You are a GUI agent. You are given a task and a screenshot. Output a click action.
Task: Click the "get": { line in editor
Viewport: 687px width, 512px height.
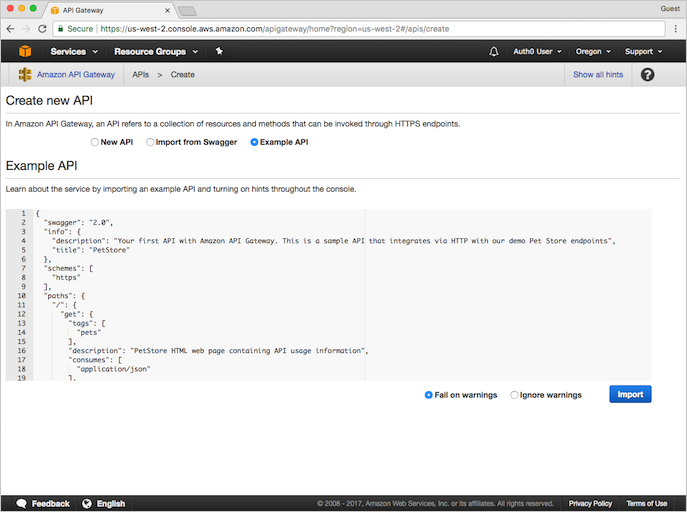point(77,314)
